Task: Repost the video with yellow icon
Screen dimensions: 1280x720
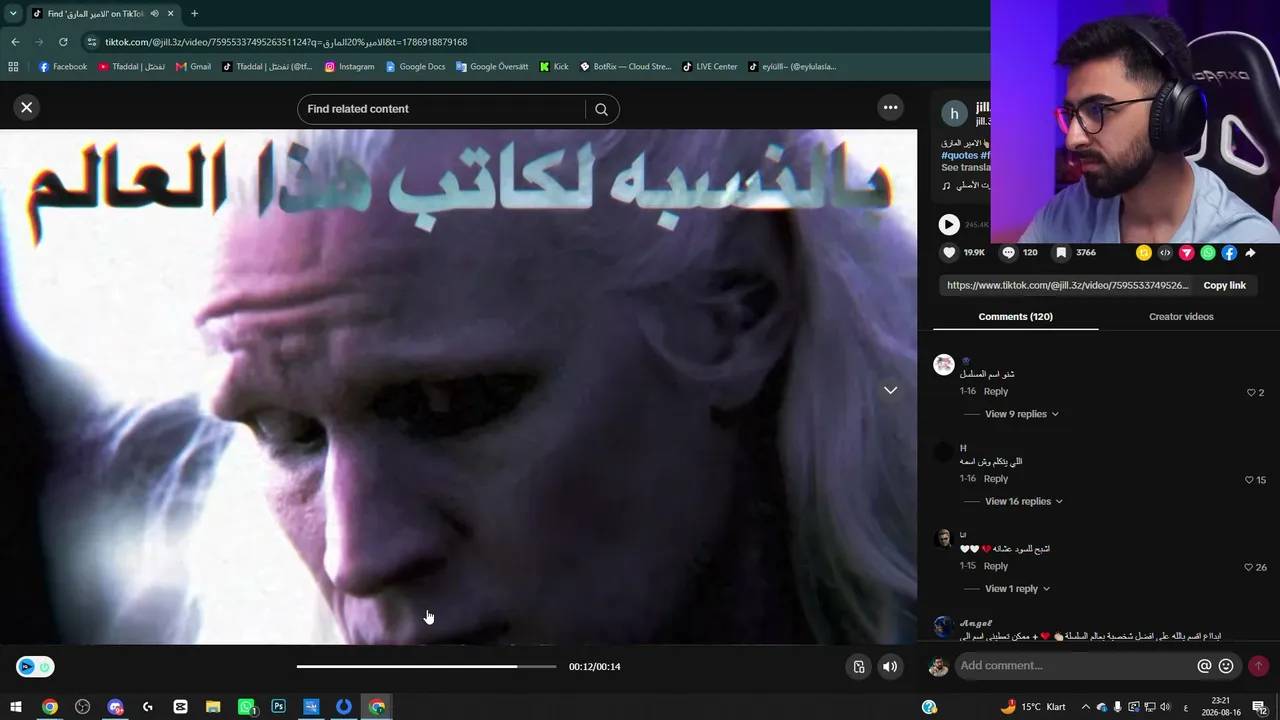Action: point(1144,253)
